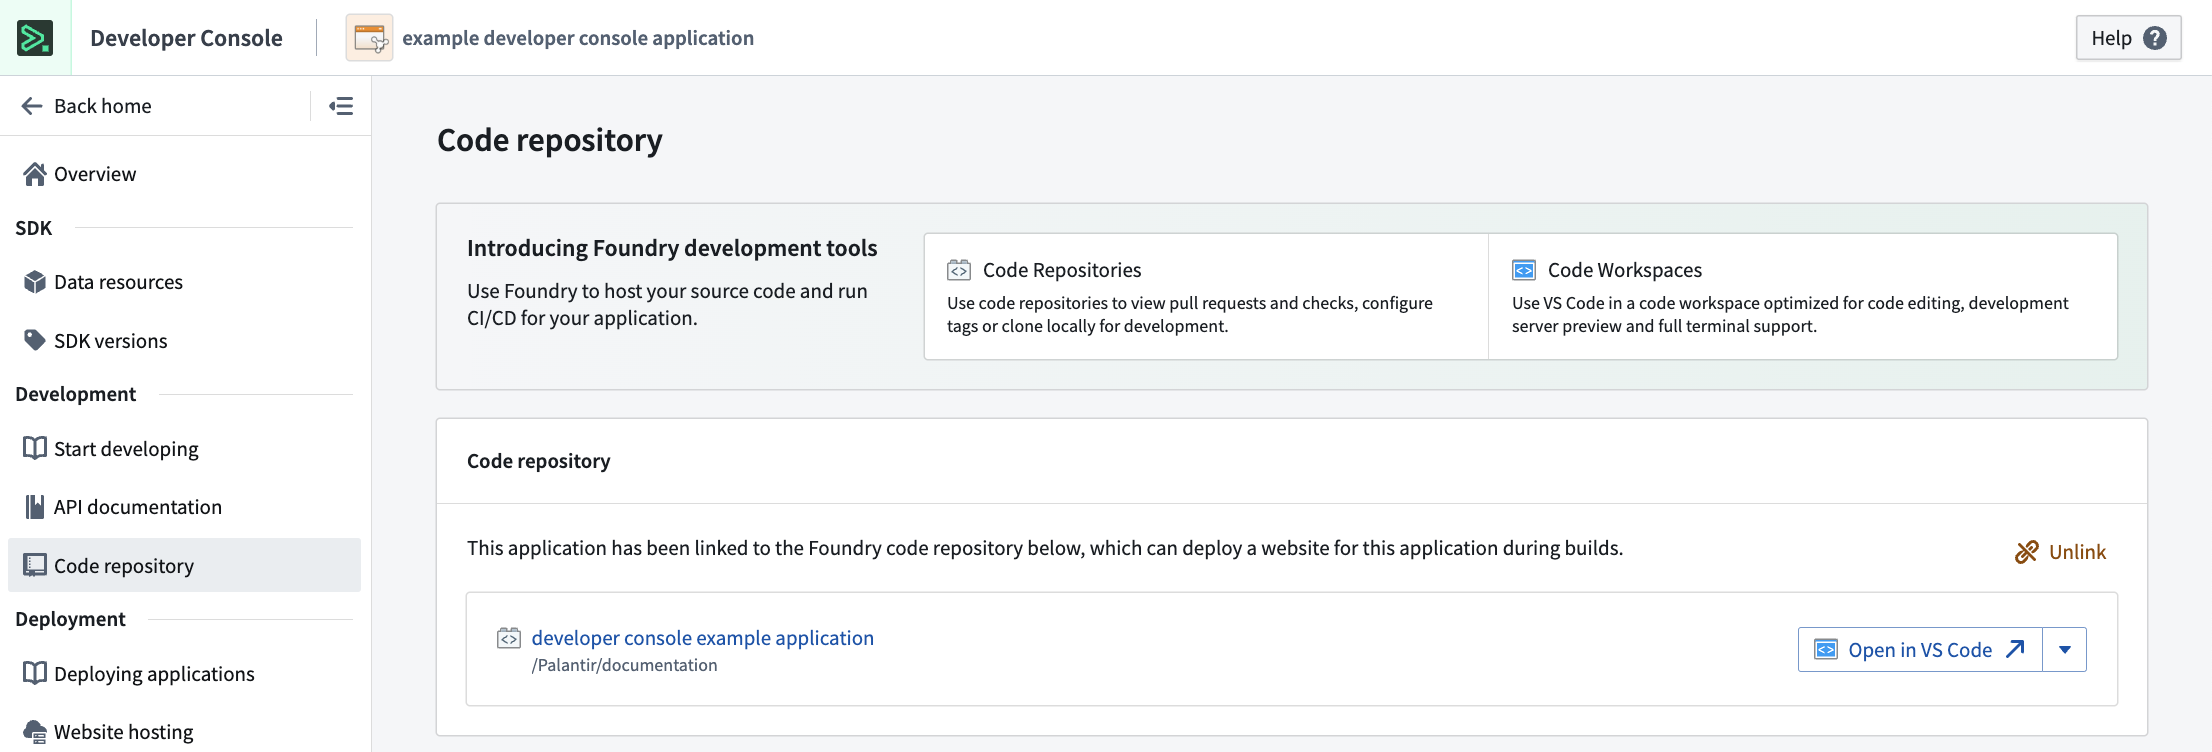Click the Start developing book icon
The image size is (2212, 752).
(35, 448)
